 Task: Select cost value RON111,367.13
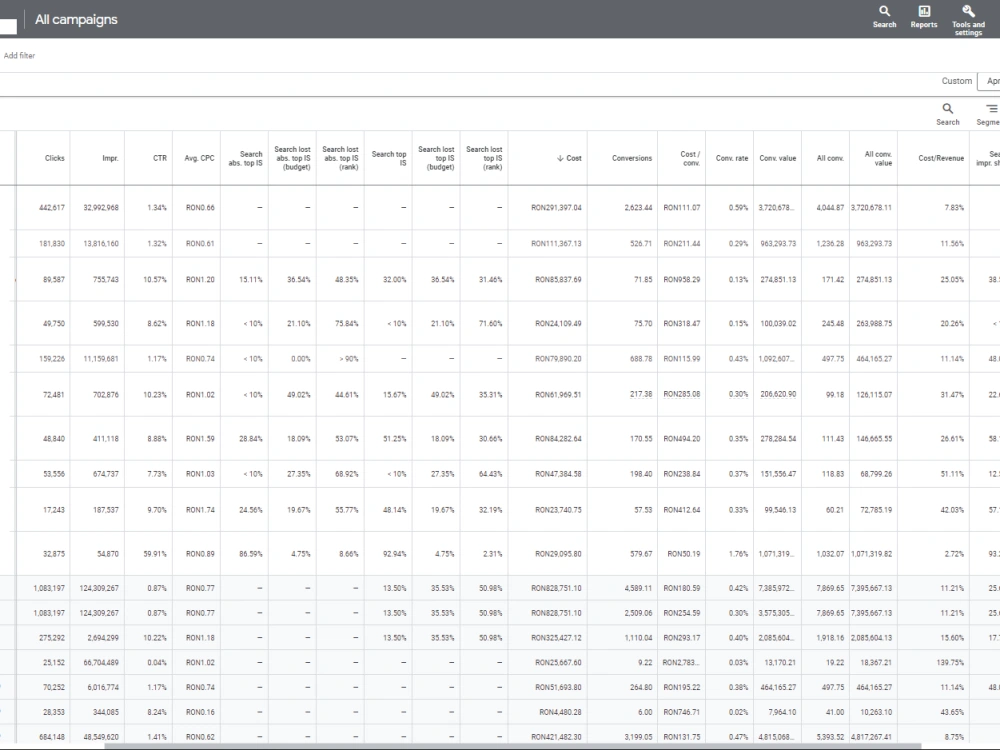coord(556,244)
